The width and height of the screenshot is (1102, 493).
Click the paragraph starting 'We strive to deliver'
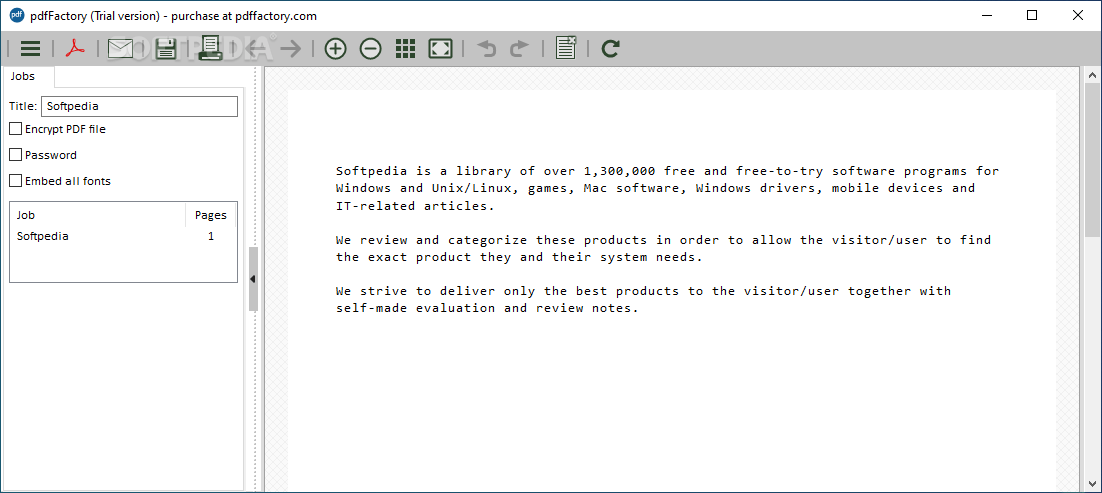[x=644, y=299]
